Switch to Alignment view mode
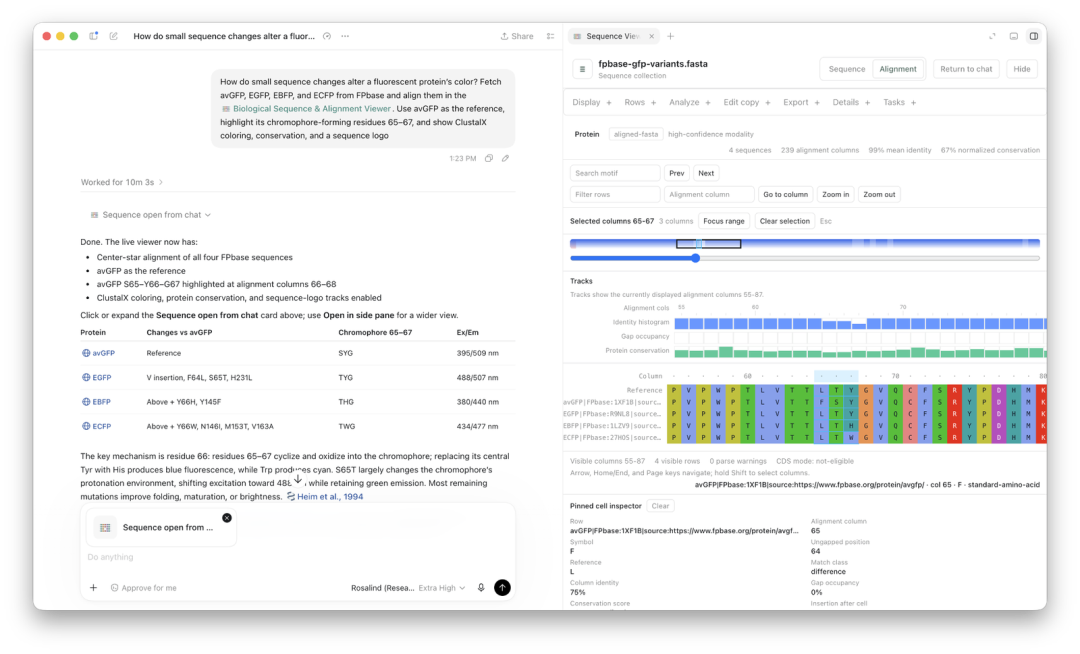 coord(897,69)
